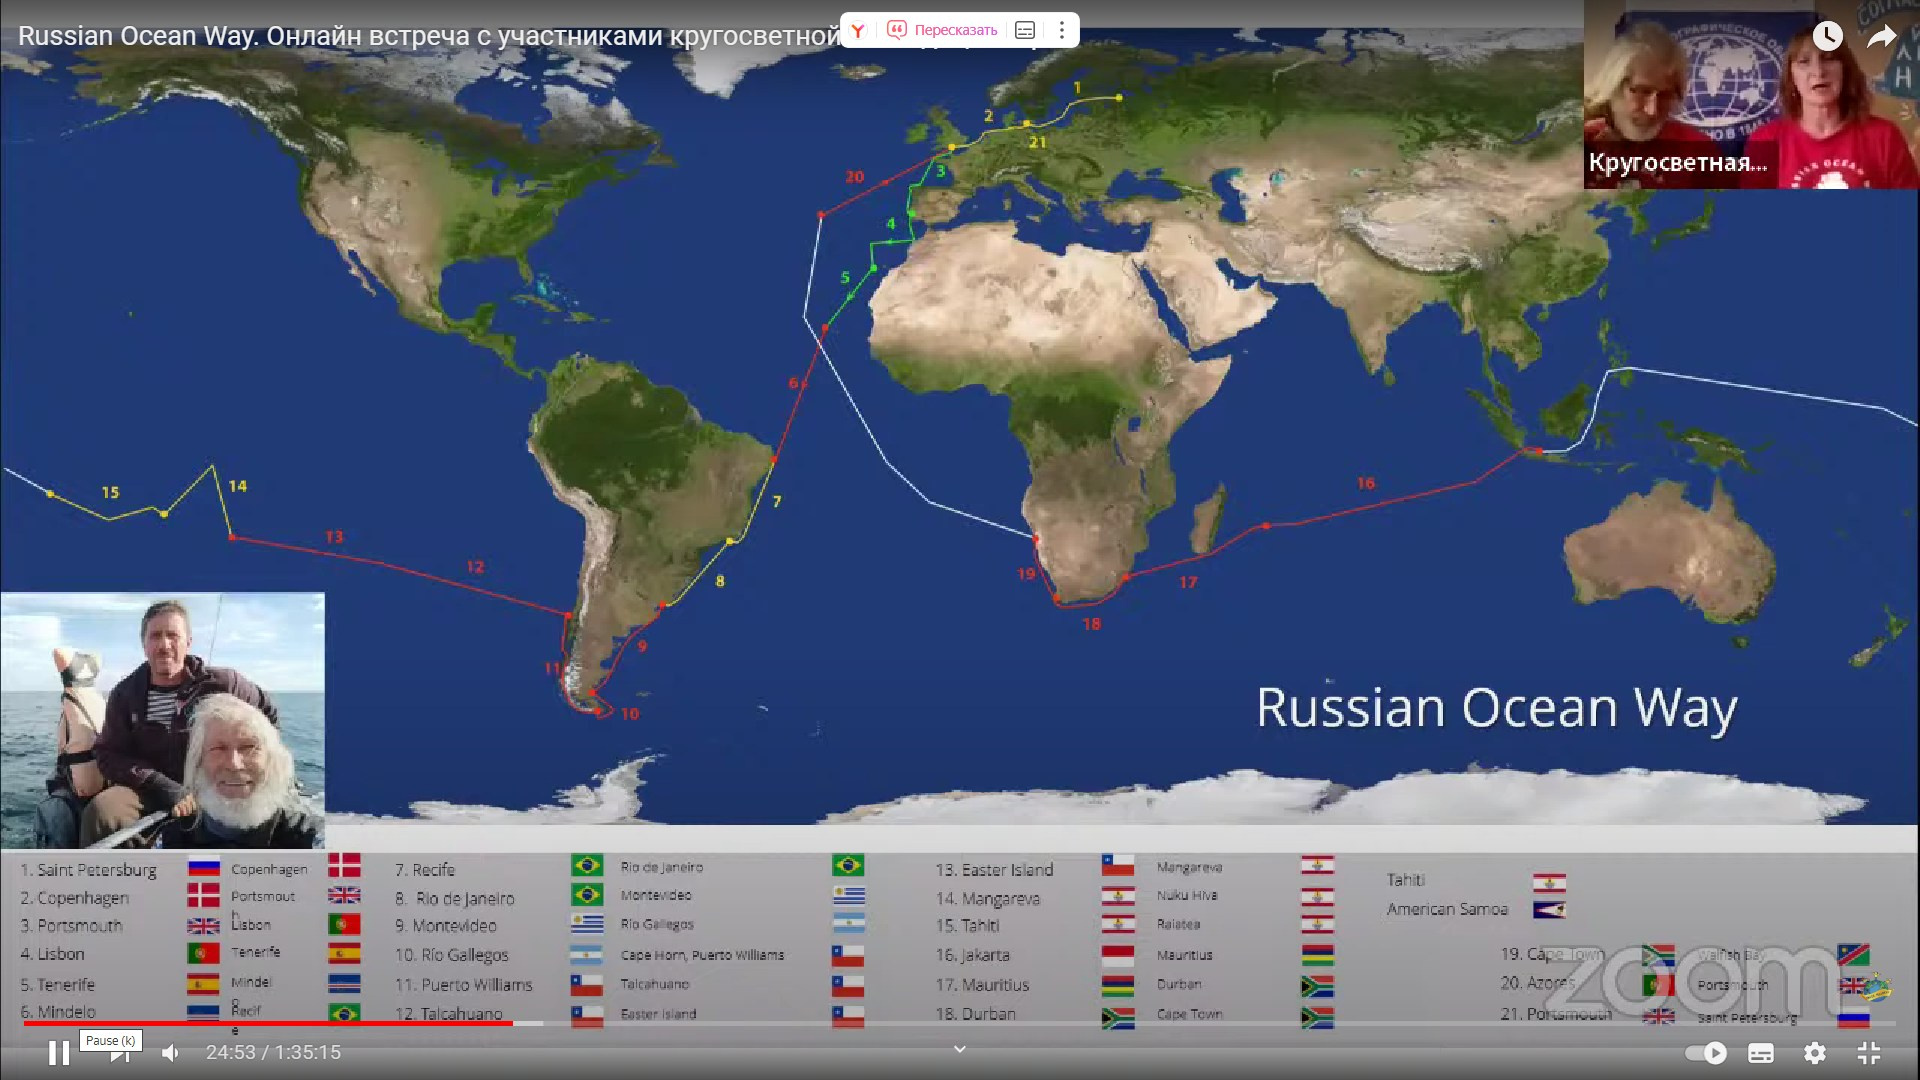This screenshot has width=1920, height=1080.
Task: Click the Share arrow icon
Action: [x=1881, y=37]
